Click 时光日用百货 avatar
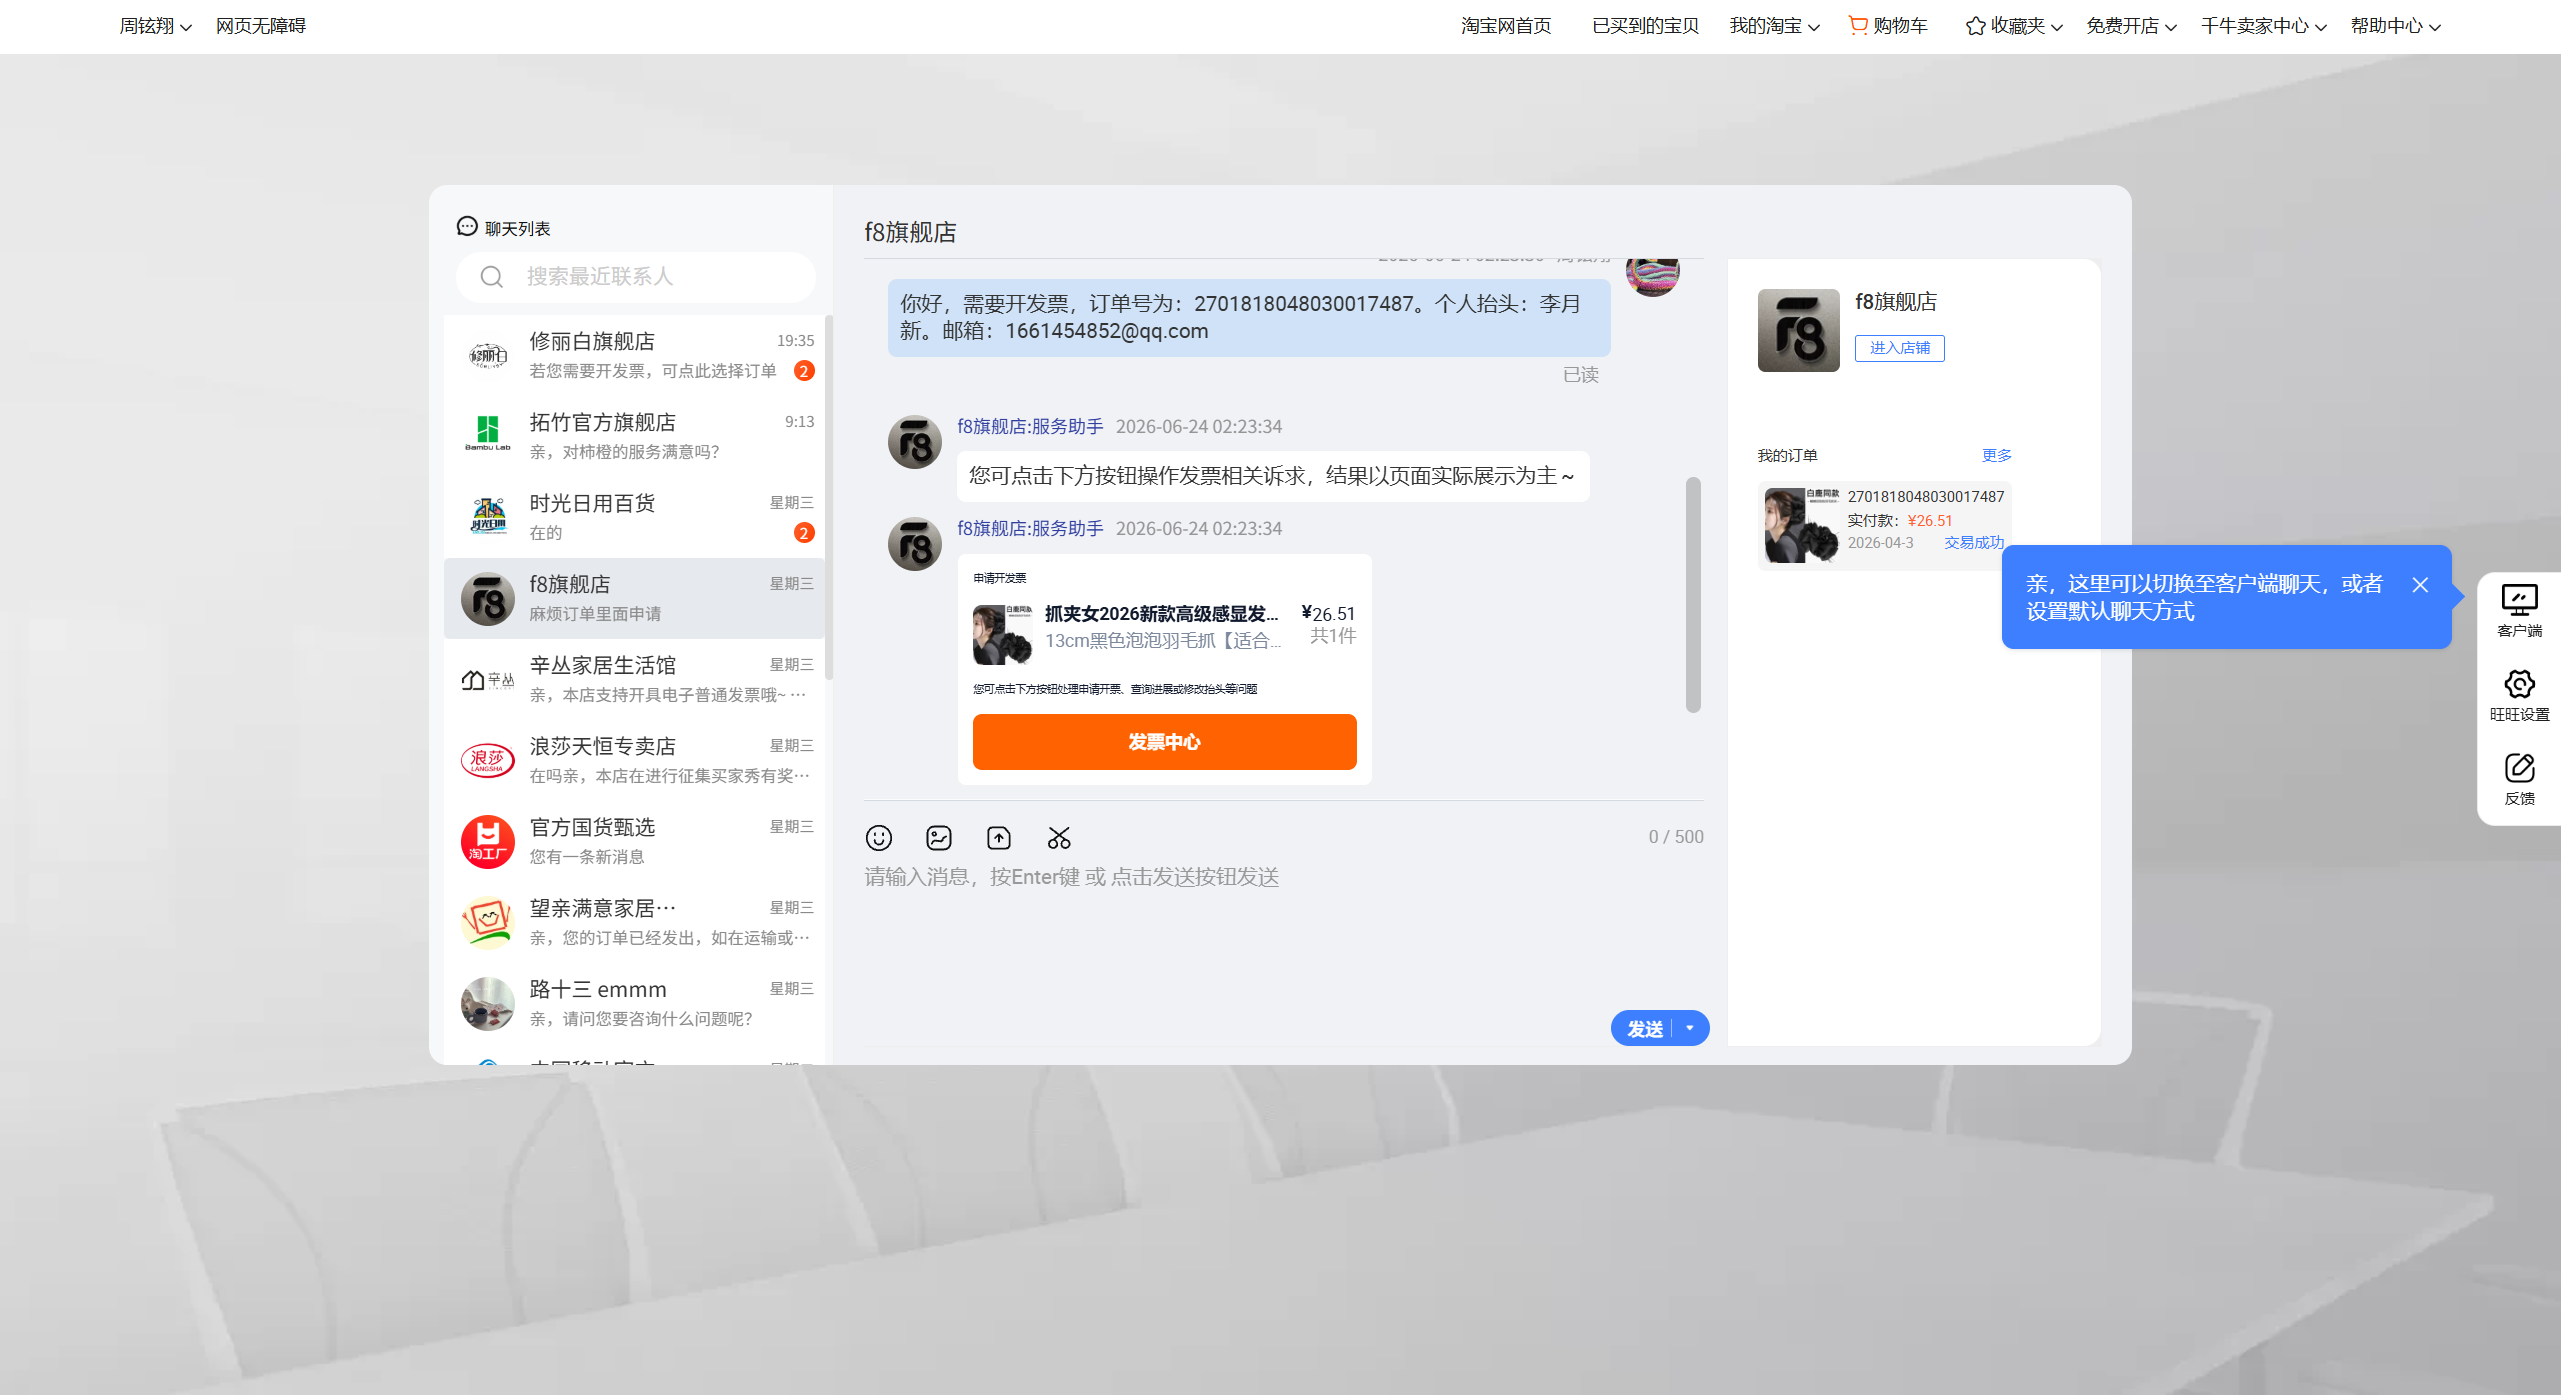The height and width of the screenshot is (1398, 2561). tap(488, 518)
